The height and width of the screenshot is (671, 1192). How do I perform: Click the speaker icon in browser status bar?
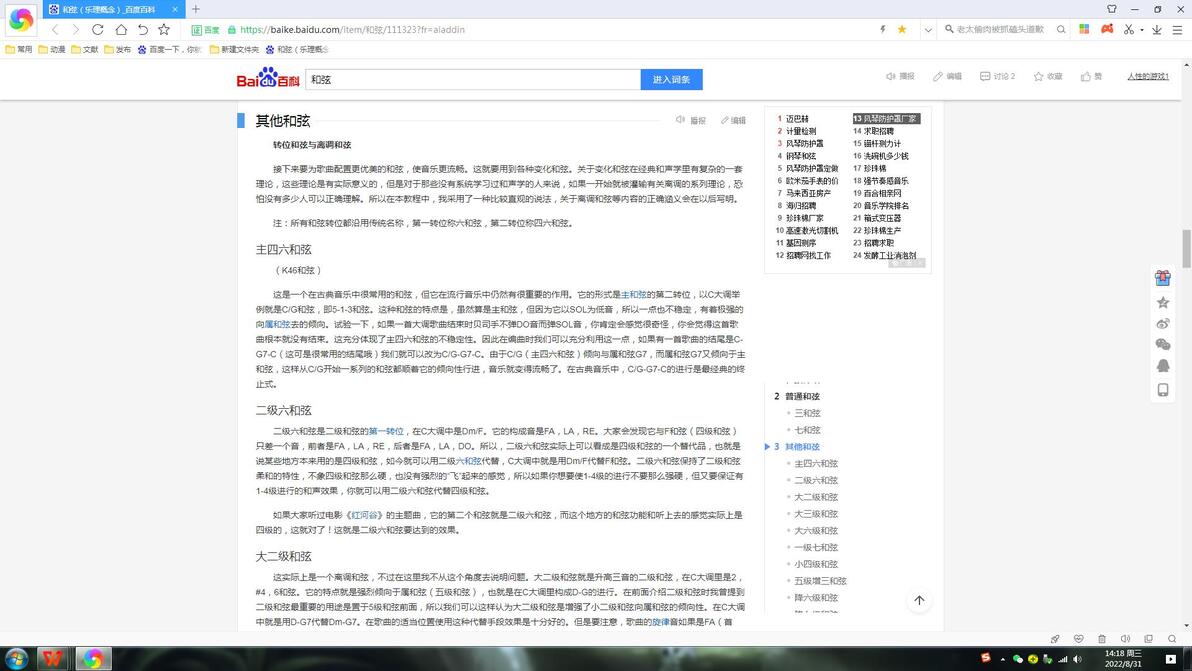click(1125, 639)
